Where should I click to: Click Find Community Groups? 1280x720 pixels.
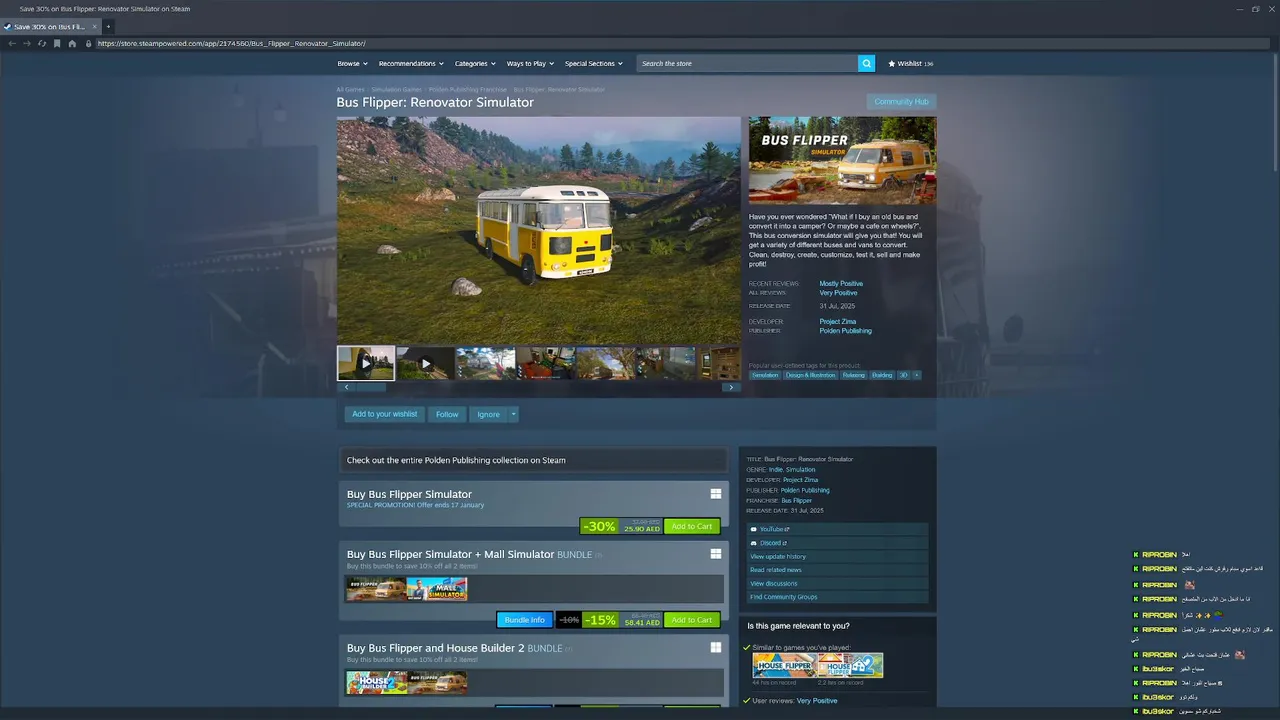tap(838, 597)
